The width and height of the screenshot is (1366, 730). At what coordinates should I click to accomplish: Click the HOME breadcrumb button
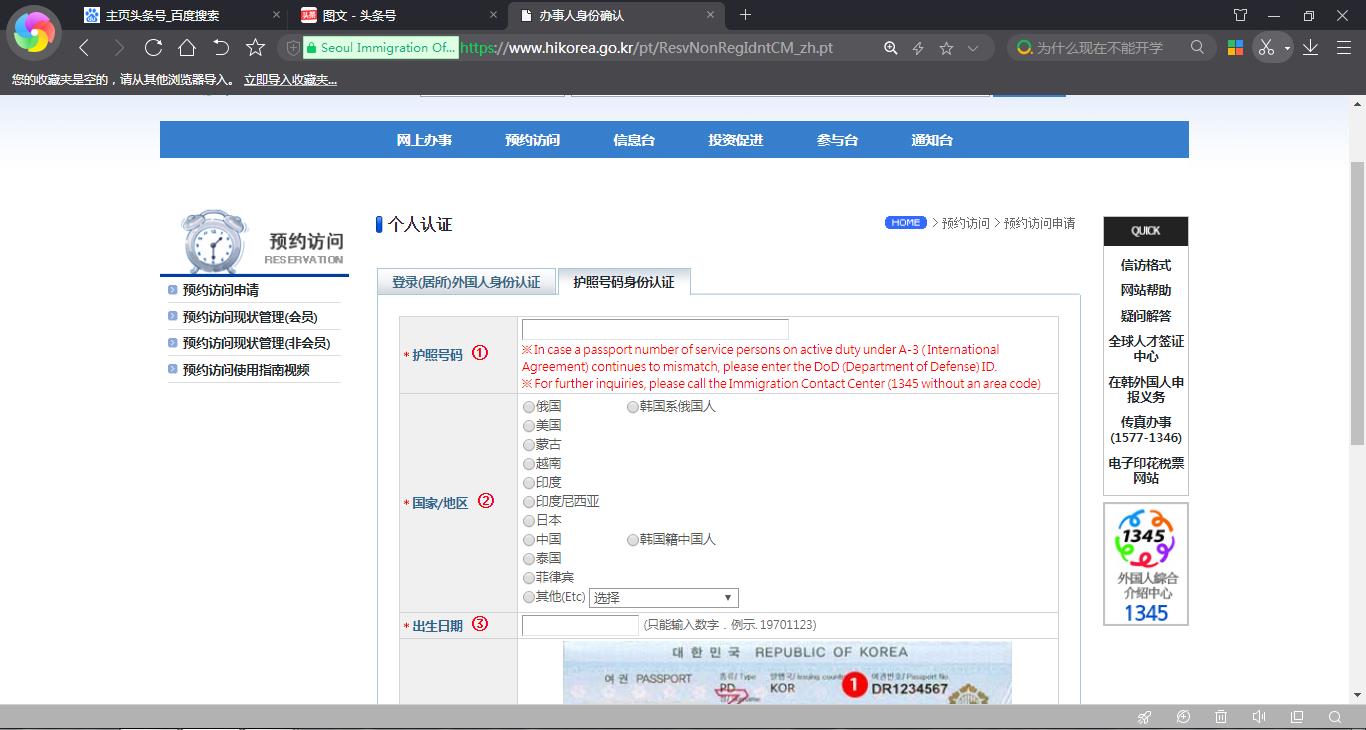click(905, 222)
